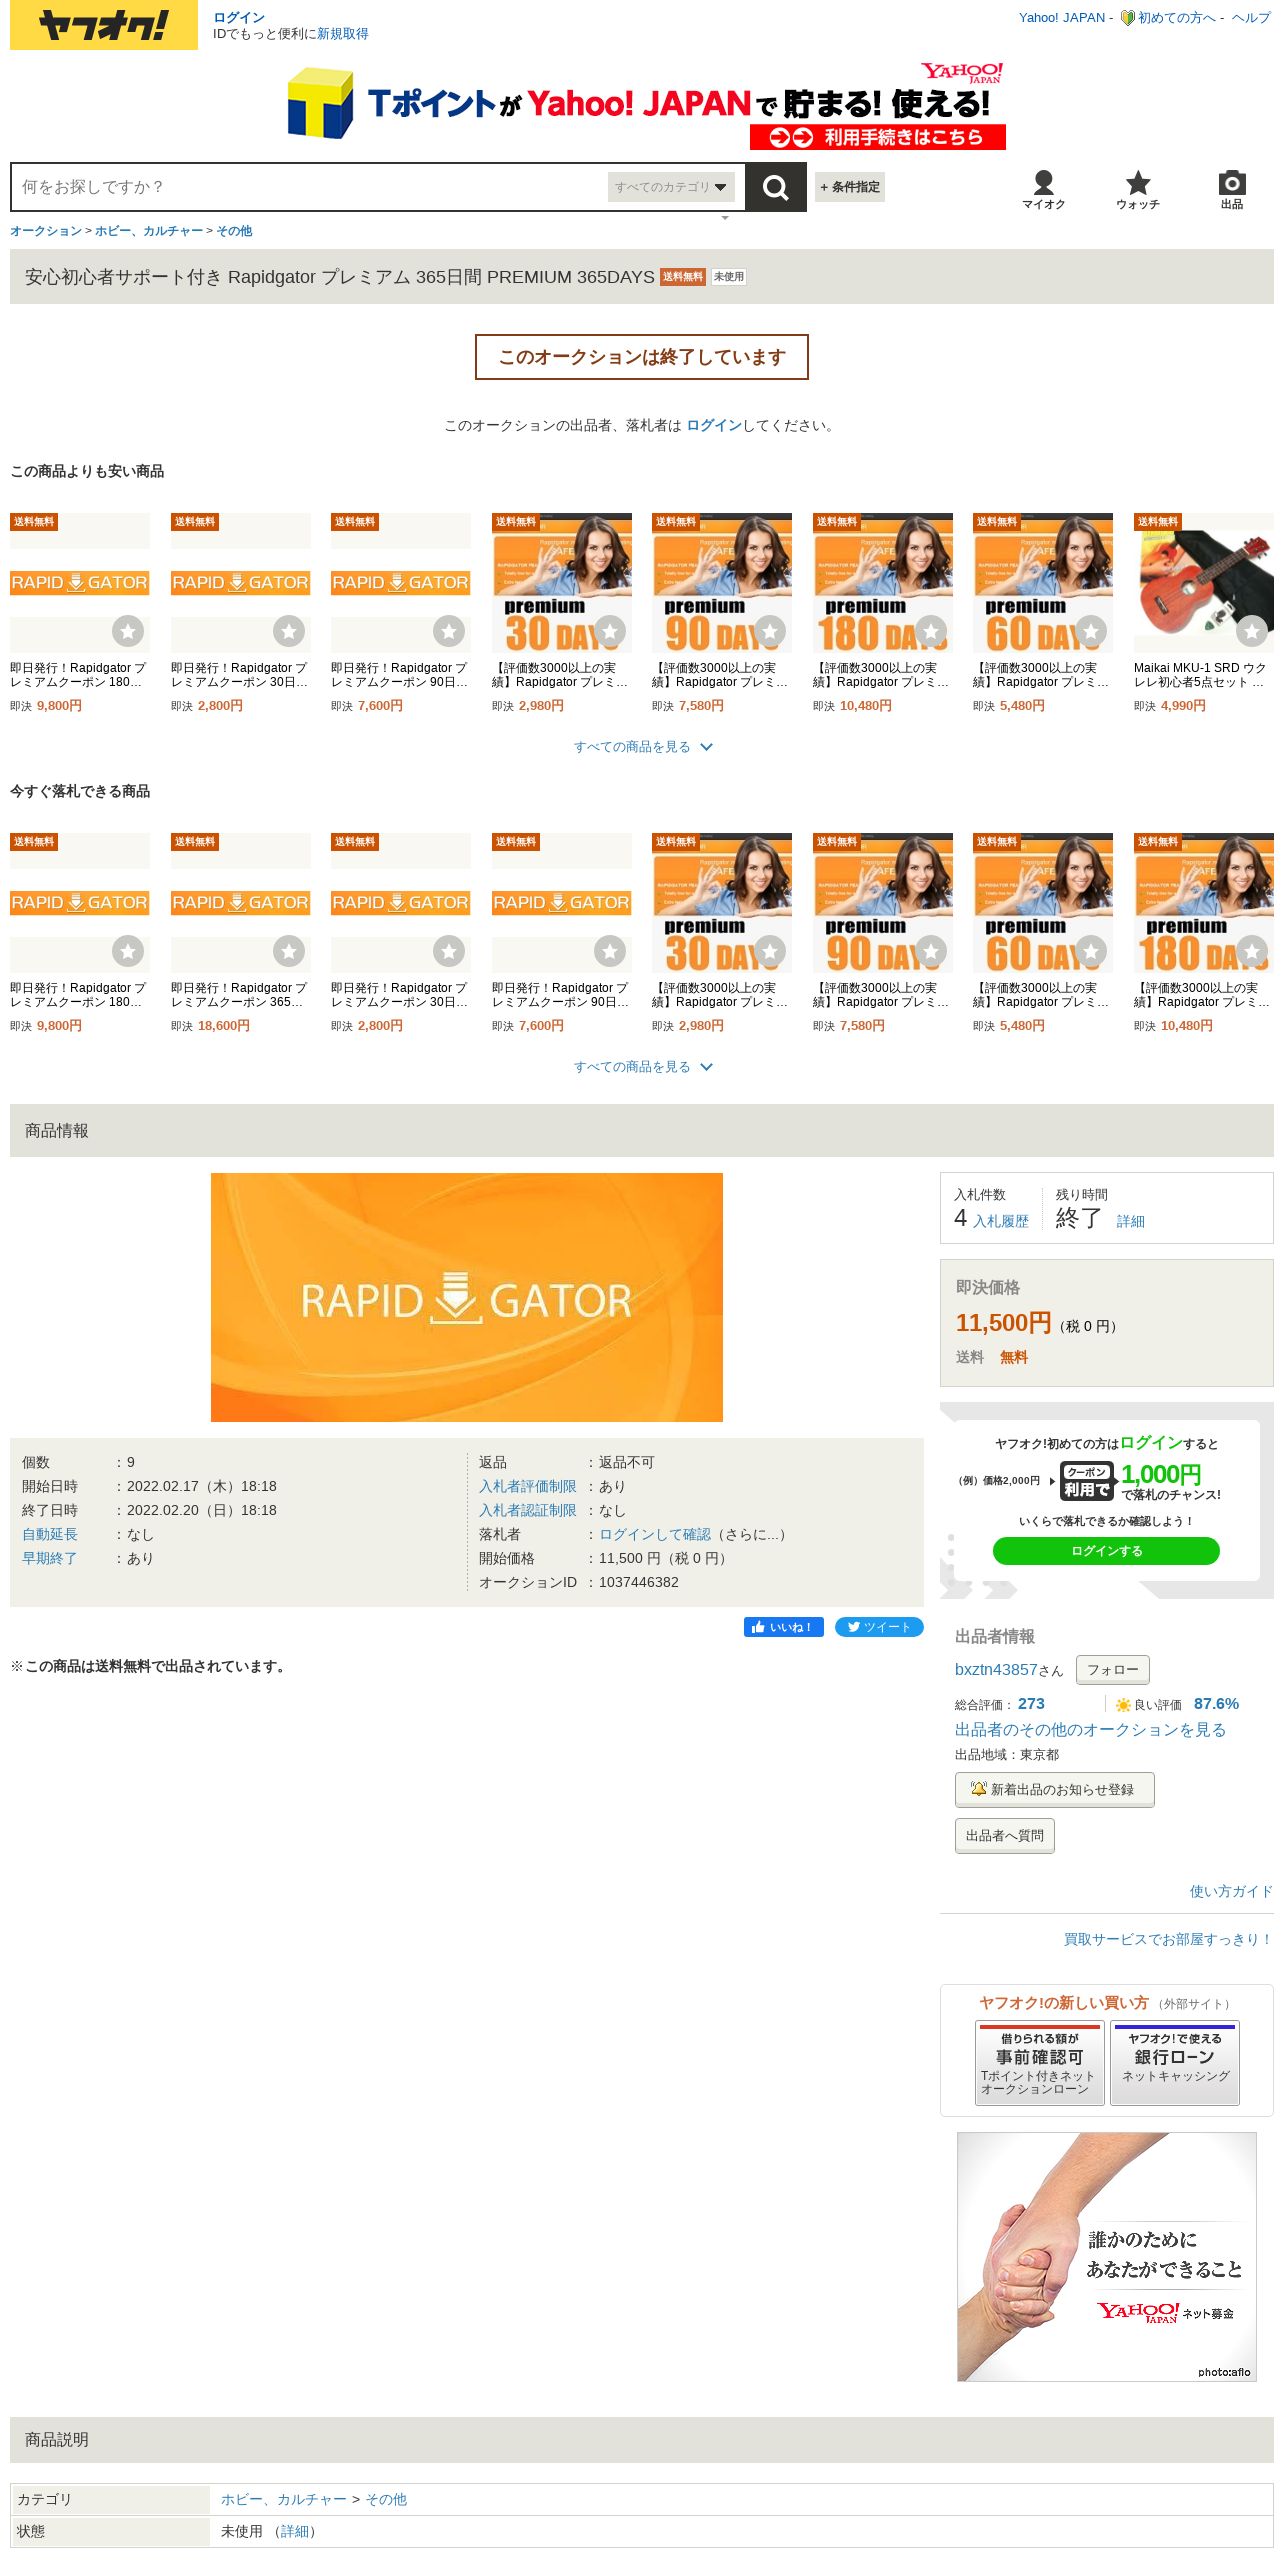The width and height of the screenshot is (1284, 2568).
Task: Click ログインして確認 winner link
Action: (655, 1534)
